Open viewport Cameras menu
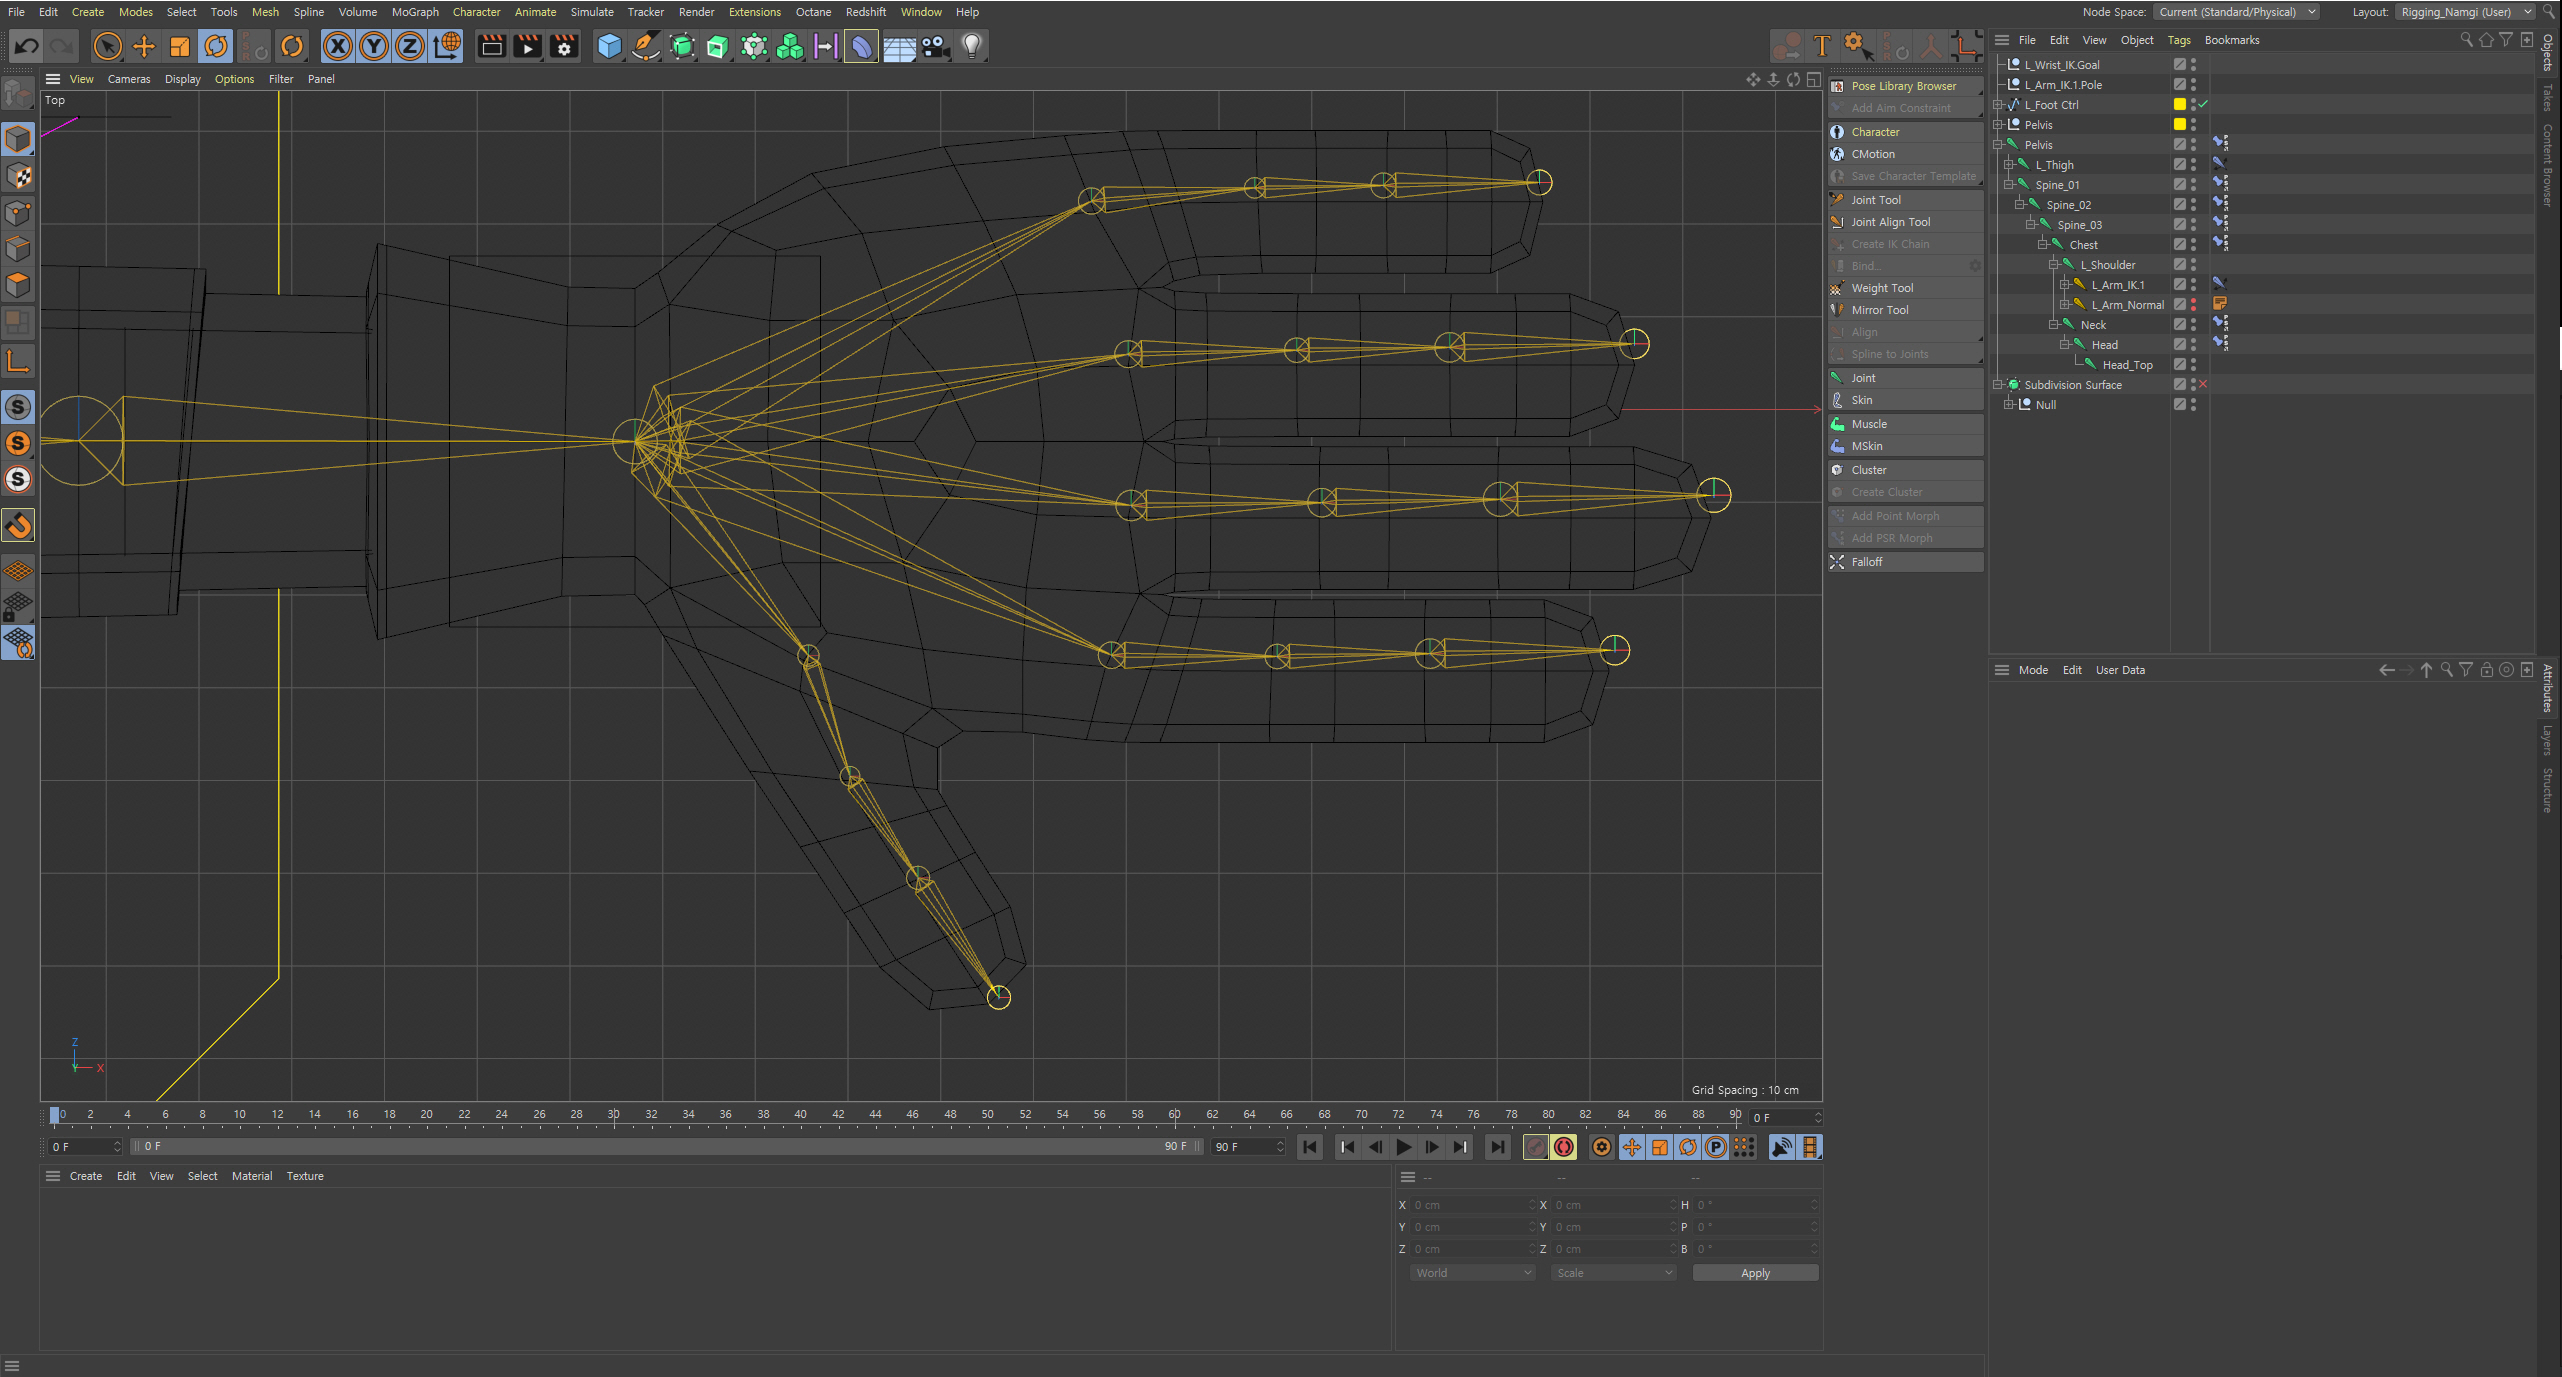Screen dimensions: 2562x1377 [129, 79]
